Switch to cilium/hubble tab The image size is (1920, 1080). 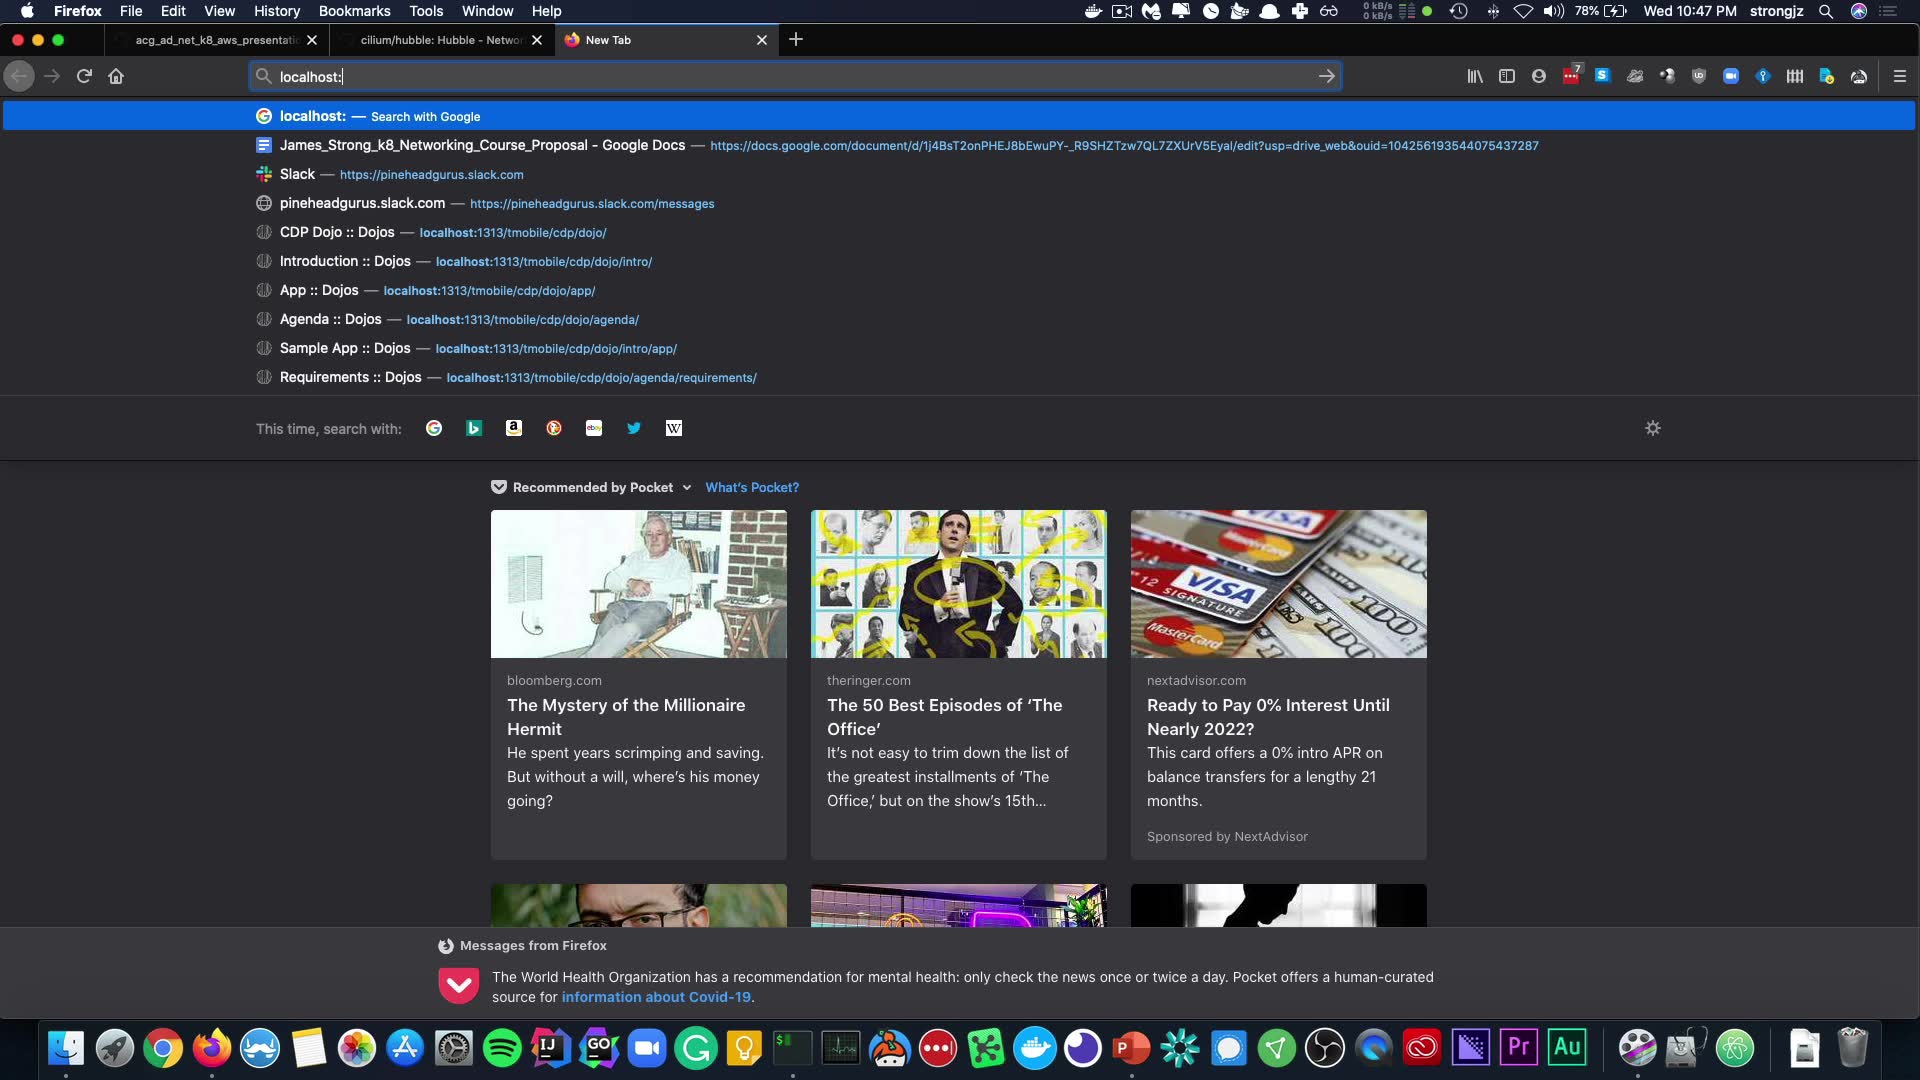point(441,40)
